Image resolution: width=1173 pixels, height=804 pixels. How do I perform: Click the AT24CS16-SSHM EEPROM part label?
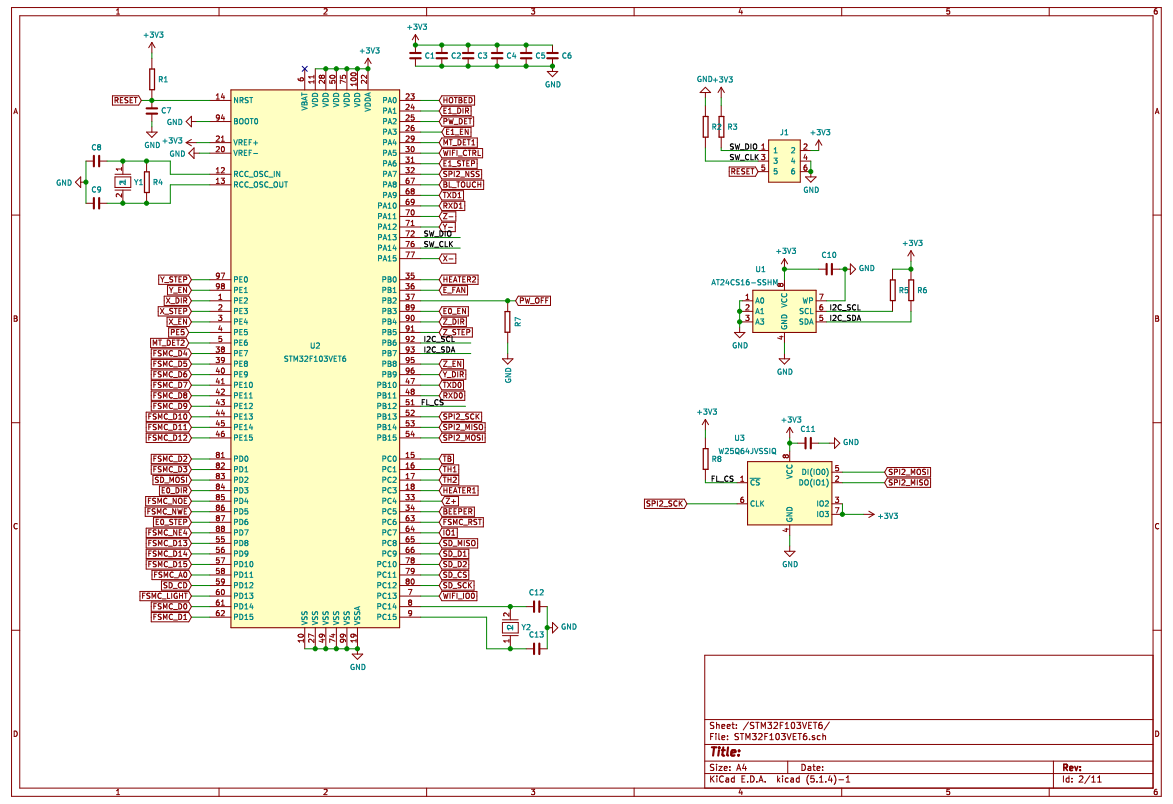[744, 283]
